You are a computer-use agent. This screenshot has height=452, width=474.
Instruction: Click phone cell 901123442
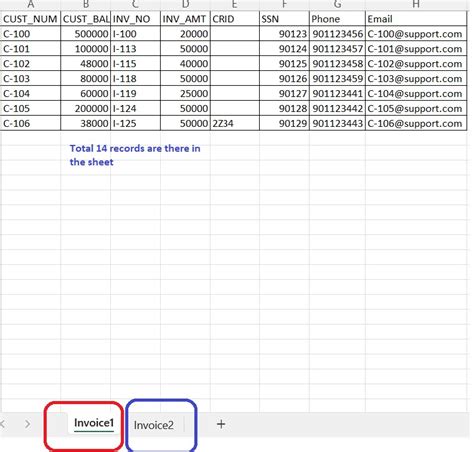[x=337, y=109]
